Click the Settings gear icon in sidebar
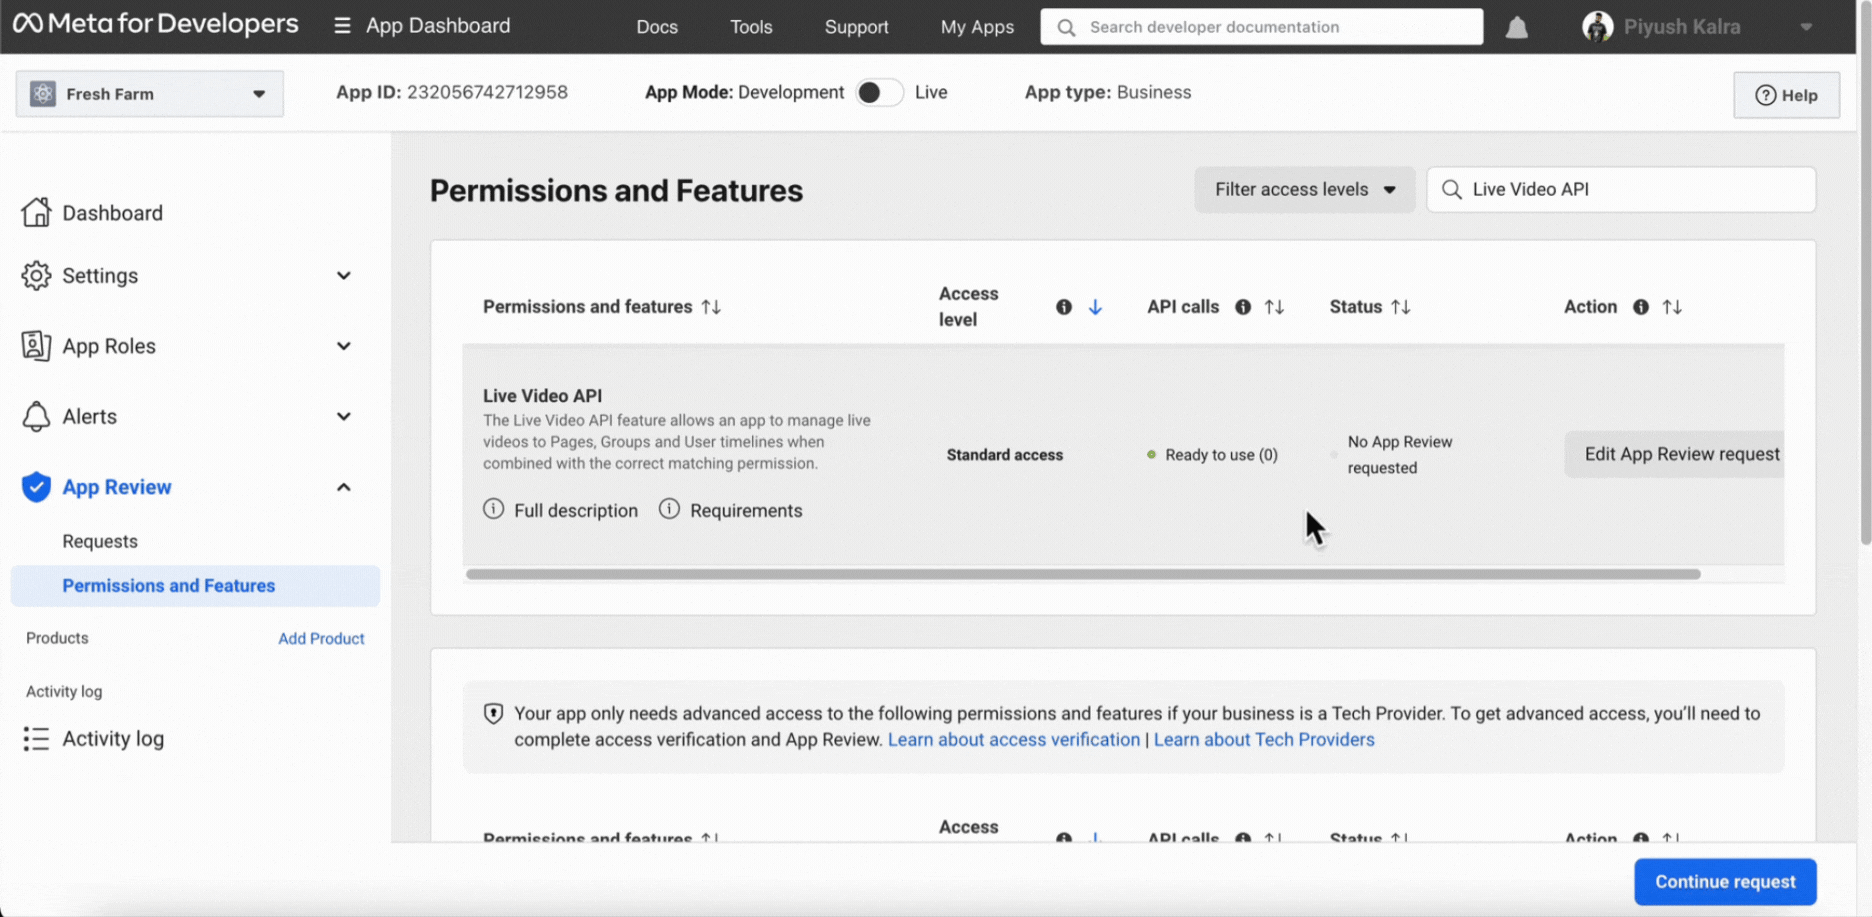 click(36, 275)
